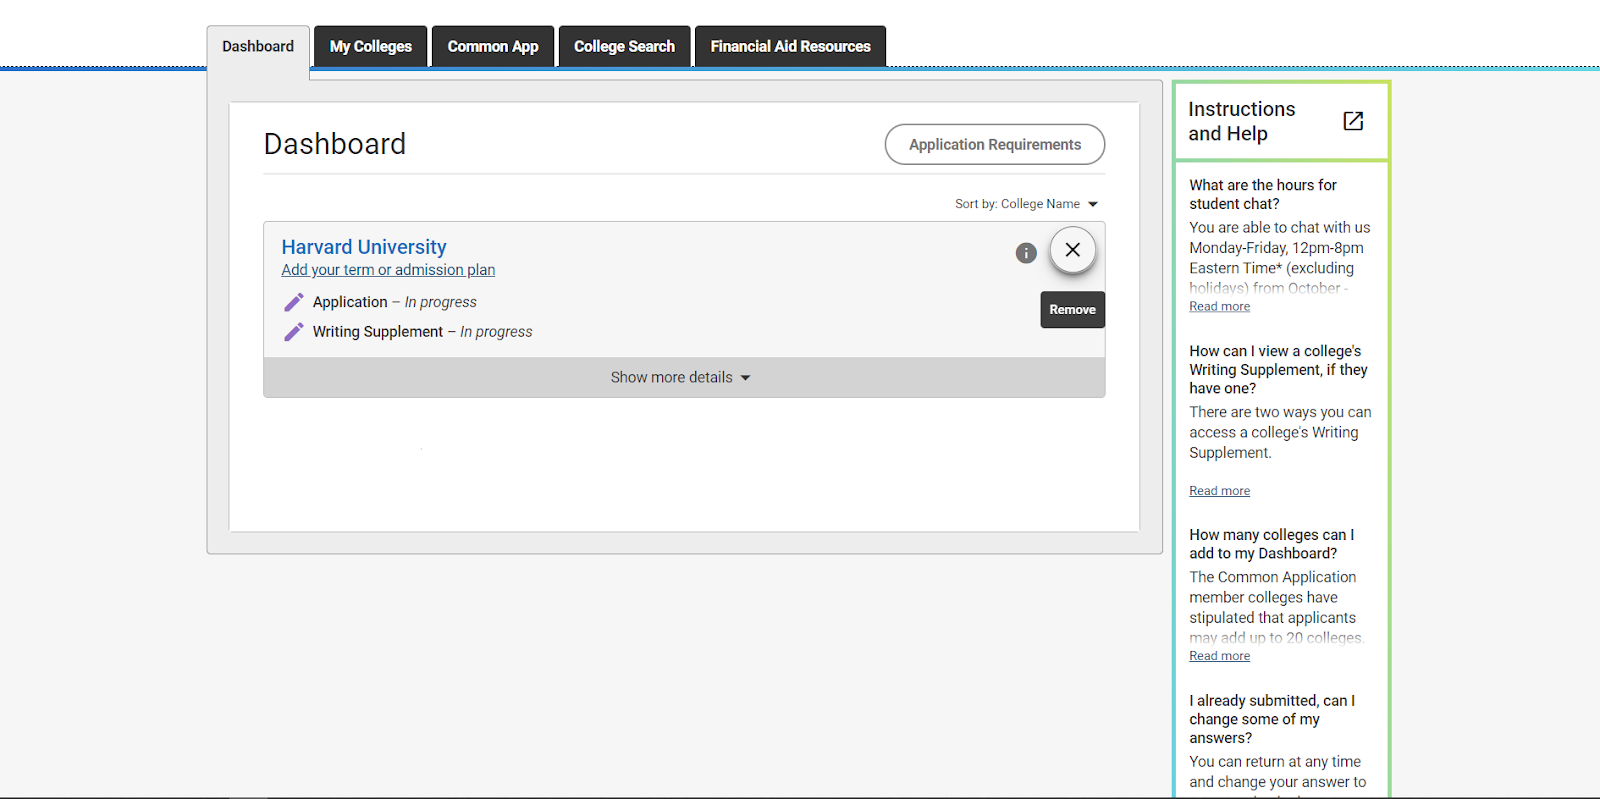Viewport: 1600px width, 799px height.
Task: Open the Sort by College Name dropdown
Action: [1026, 204]
